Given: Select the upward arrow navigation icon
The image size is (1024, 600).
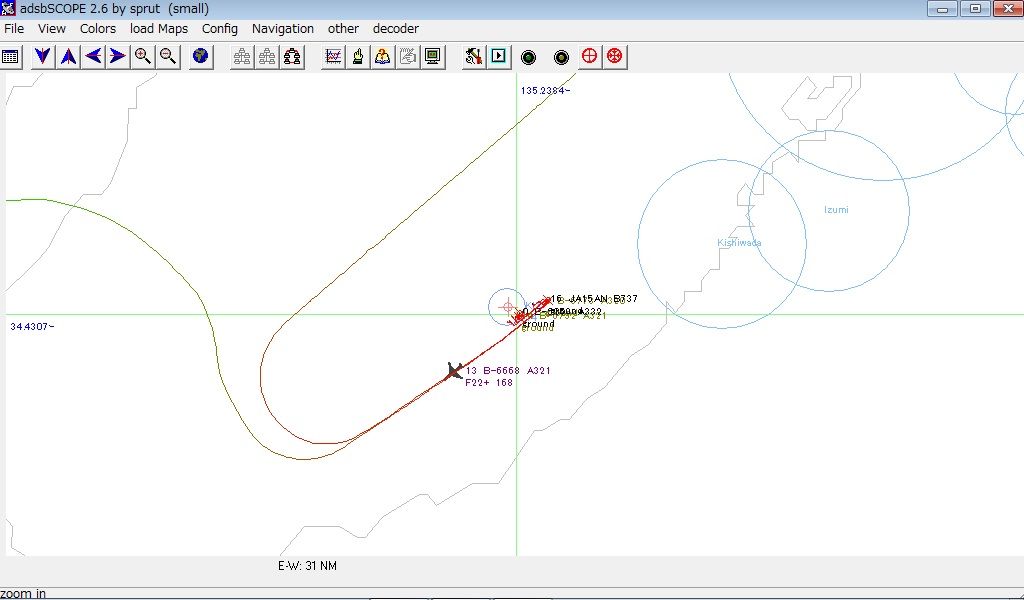Looking at the screenshot, I should [x=66, y=56].
